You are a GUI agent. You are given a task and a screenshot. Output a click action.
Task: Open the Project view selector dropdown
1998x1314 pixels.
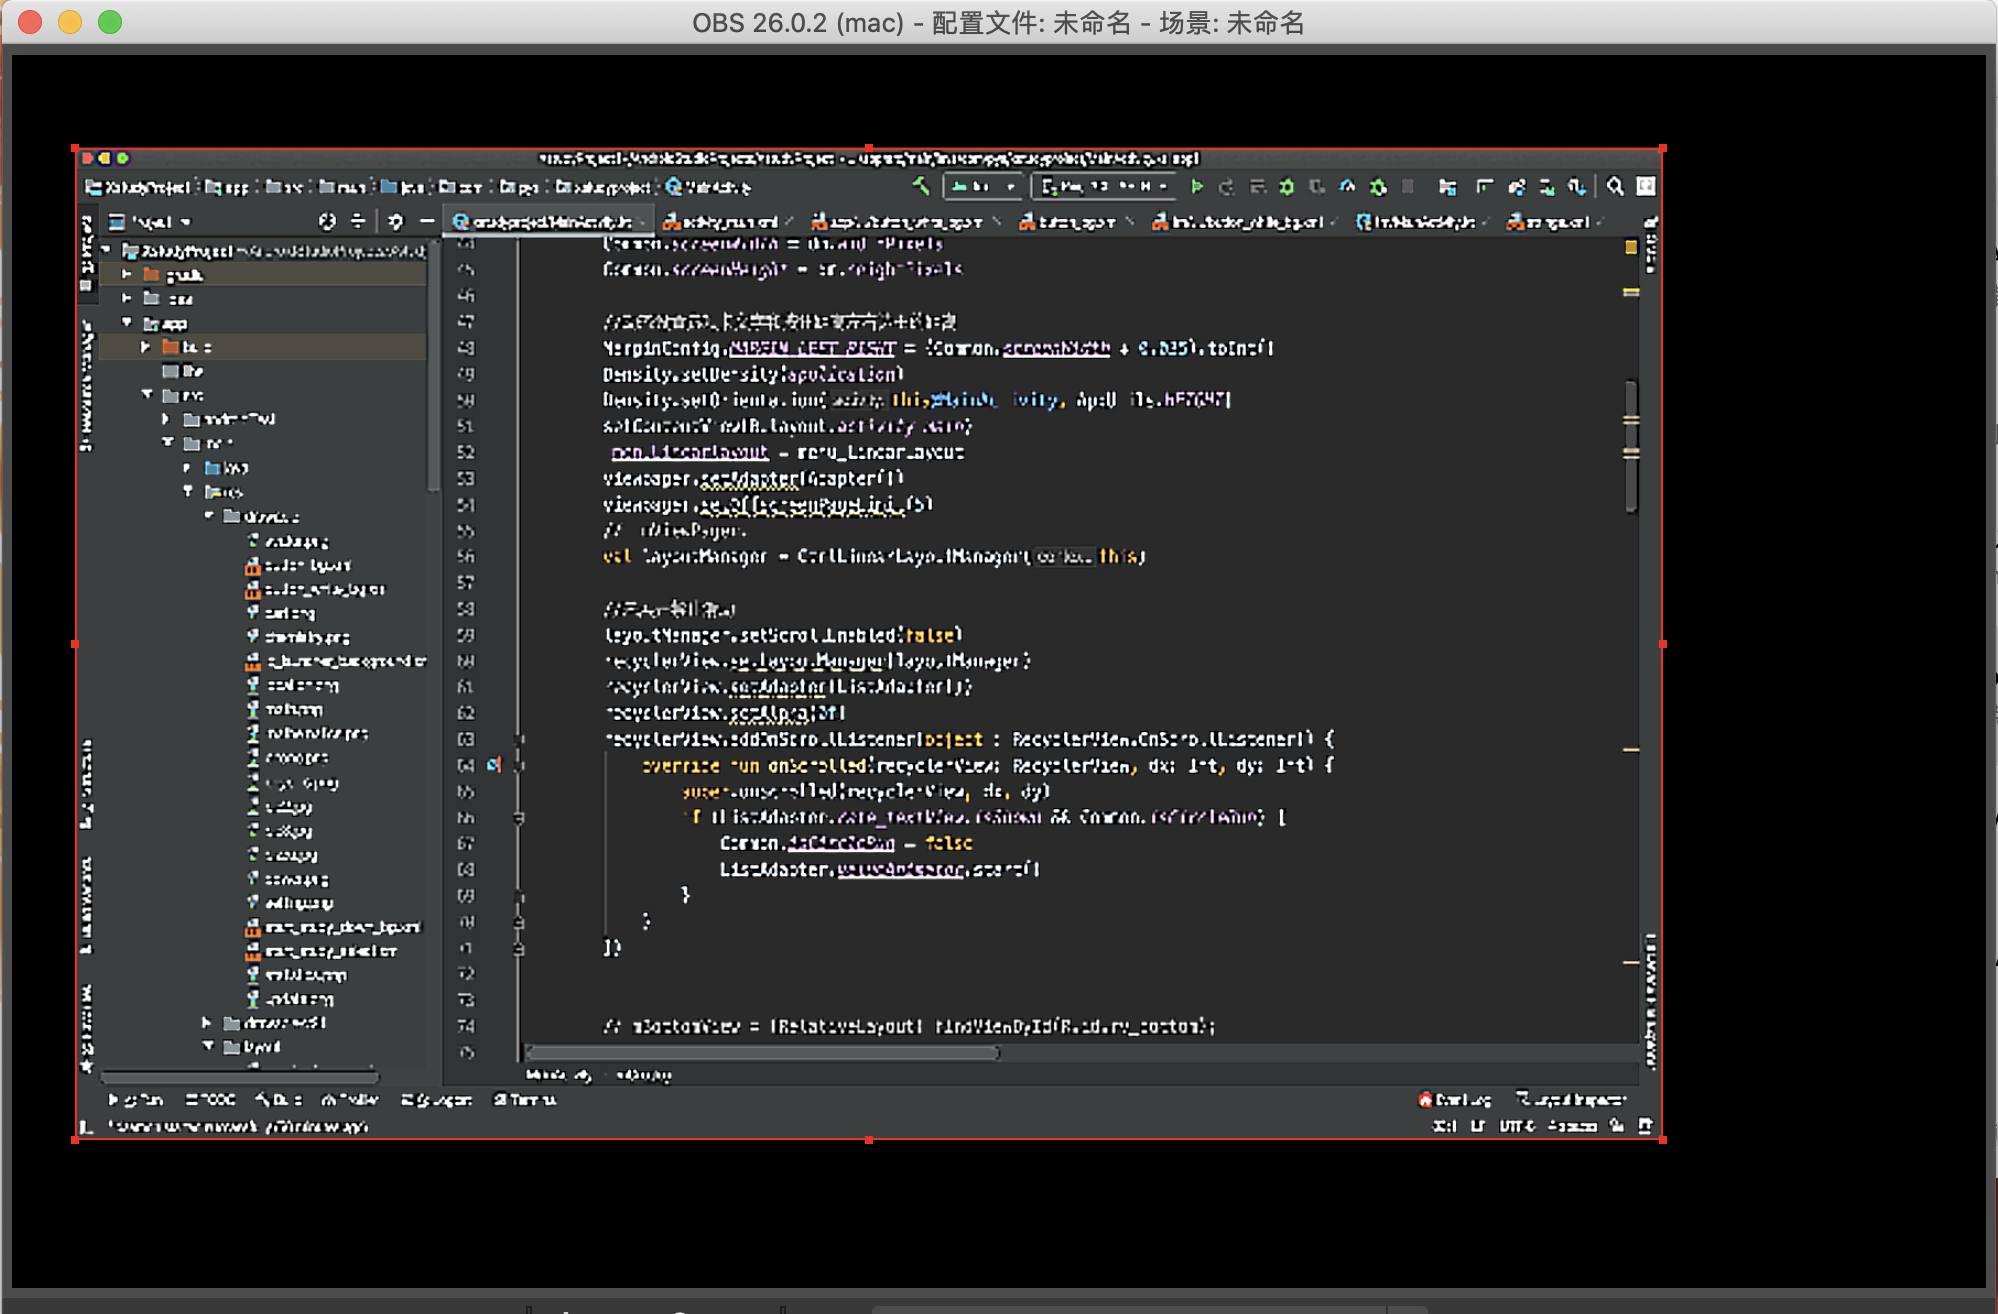point(149,221)
